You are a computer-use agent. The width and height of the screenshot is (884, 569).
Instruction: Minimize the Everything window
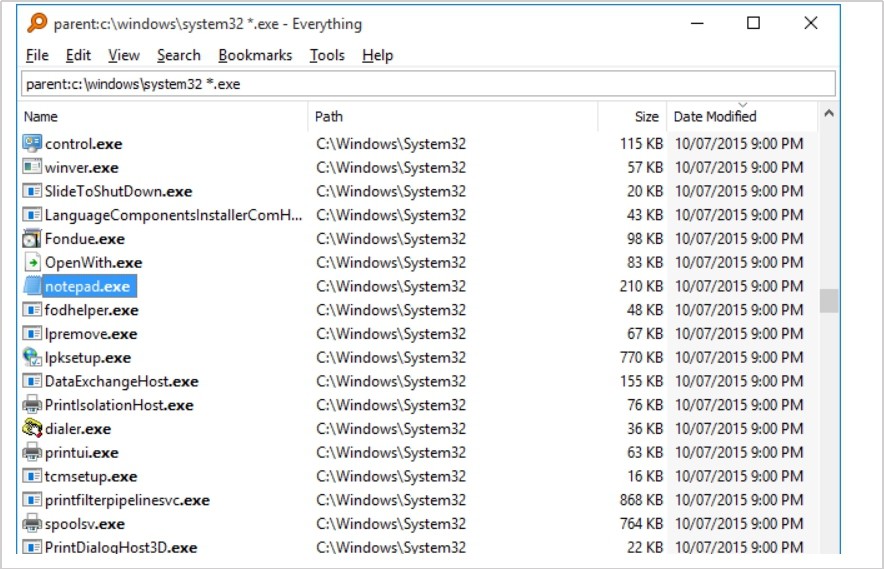[697, 23]
